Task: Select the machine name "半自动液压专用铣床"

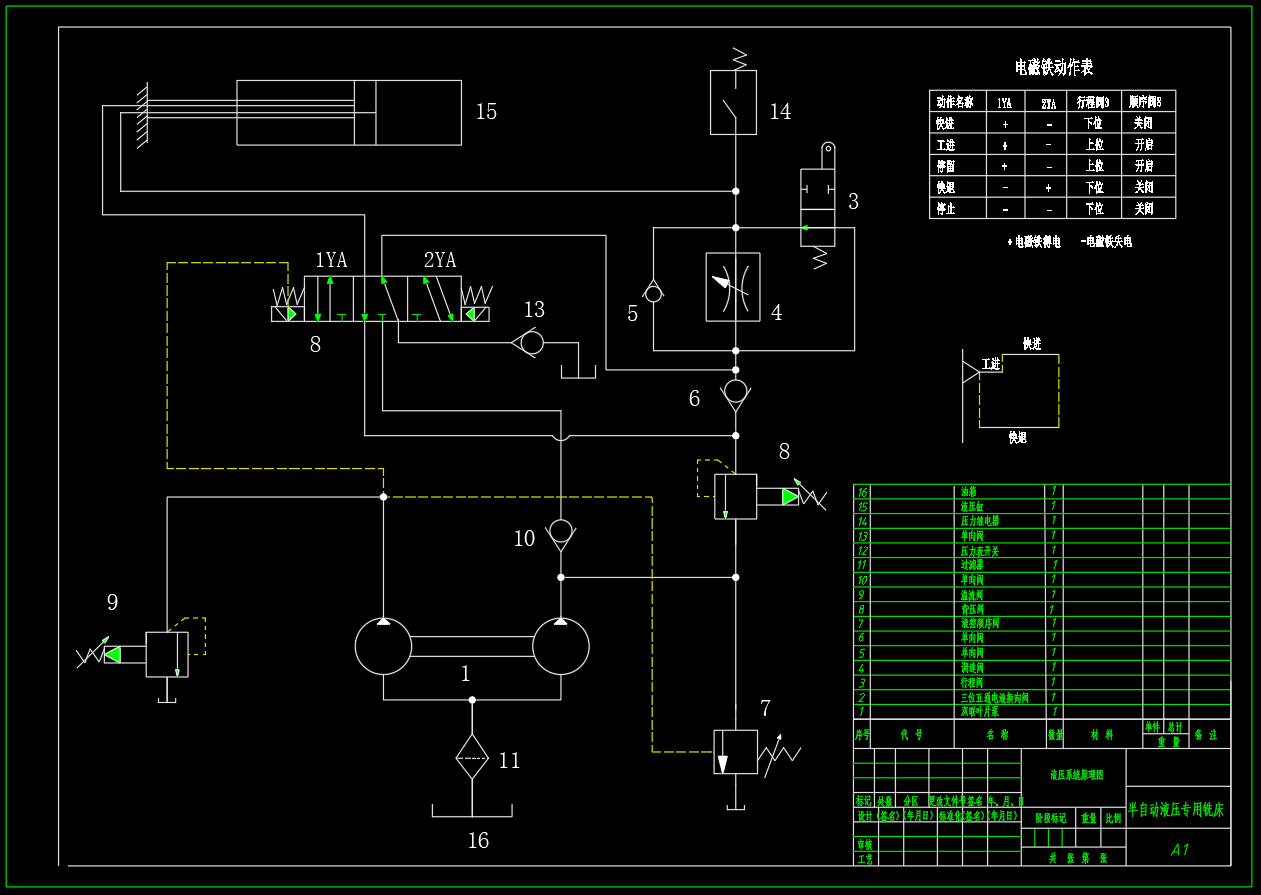Action: coord(1176,808)
